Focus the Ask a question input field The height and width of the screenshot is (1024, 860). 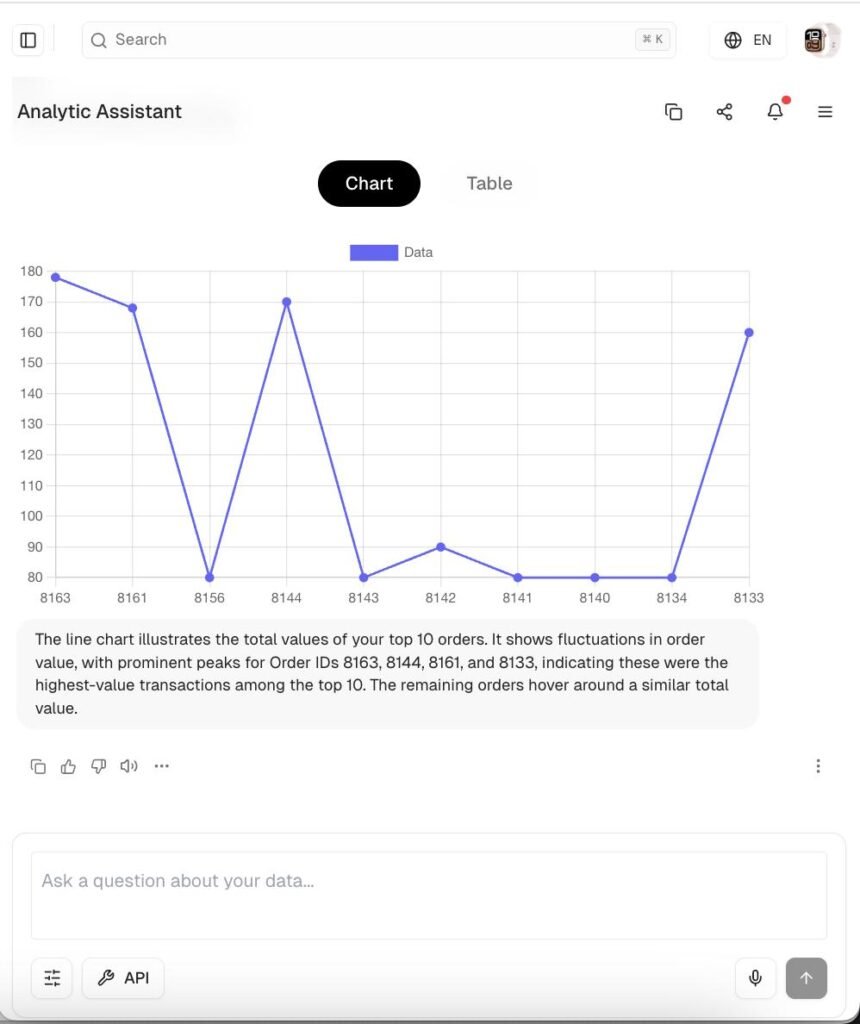[428, 895]
